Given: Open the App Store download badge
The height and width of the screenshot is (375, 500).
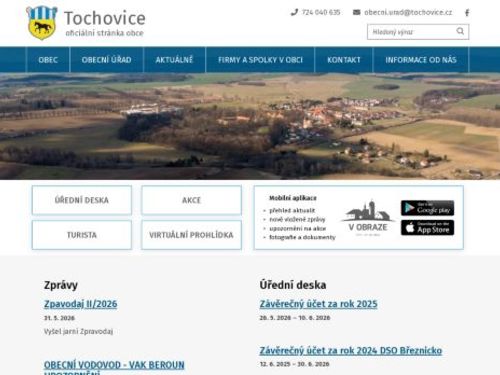Looking at the screenshot, I should pyautogui.click(x=427, y=228).
